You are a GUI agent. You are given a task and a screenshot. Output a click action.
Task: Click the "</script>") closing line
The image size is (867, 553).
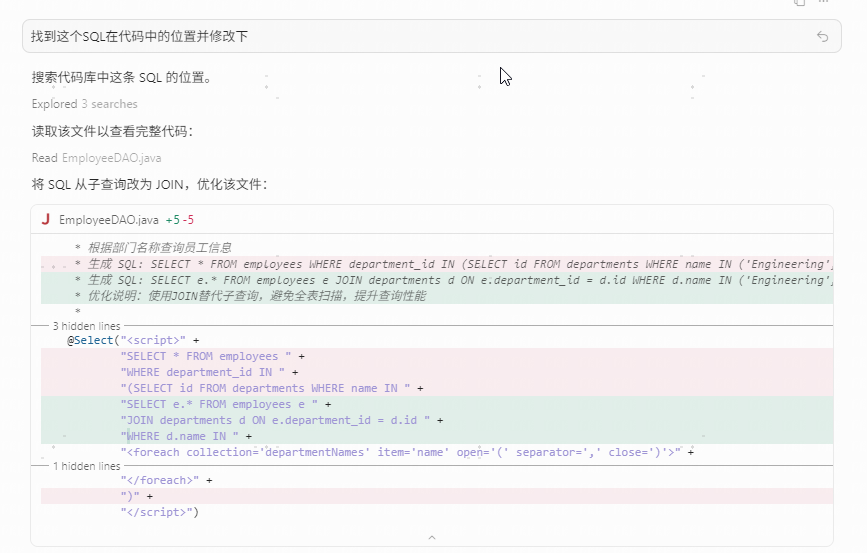tap(160, 512)
